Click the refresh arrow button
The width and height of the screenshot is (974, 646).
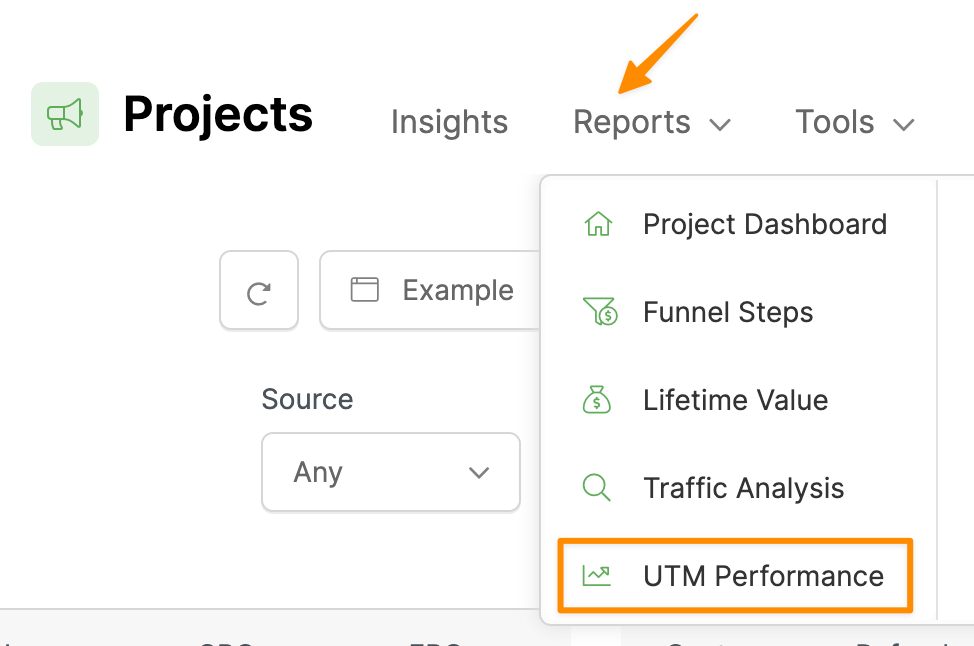[259, 291]
